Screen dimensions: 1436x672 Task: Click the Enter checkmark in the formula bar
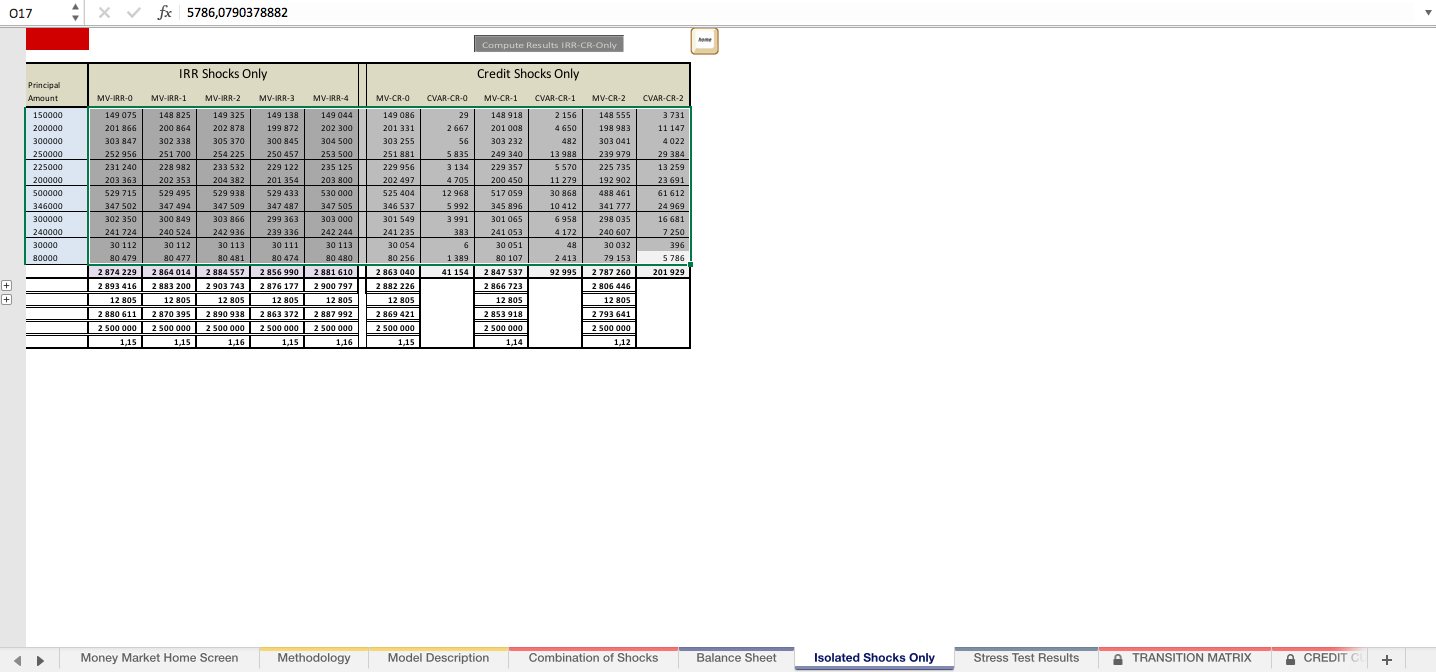click(x=133, y=14)
